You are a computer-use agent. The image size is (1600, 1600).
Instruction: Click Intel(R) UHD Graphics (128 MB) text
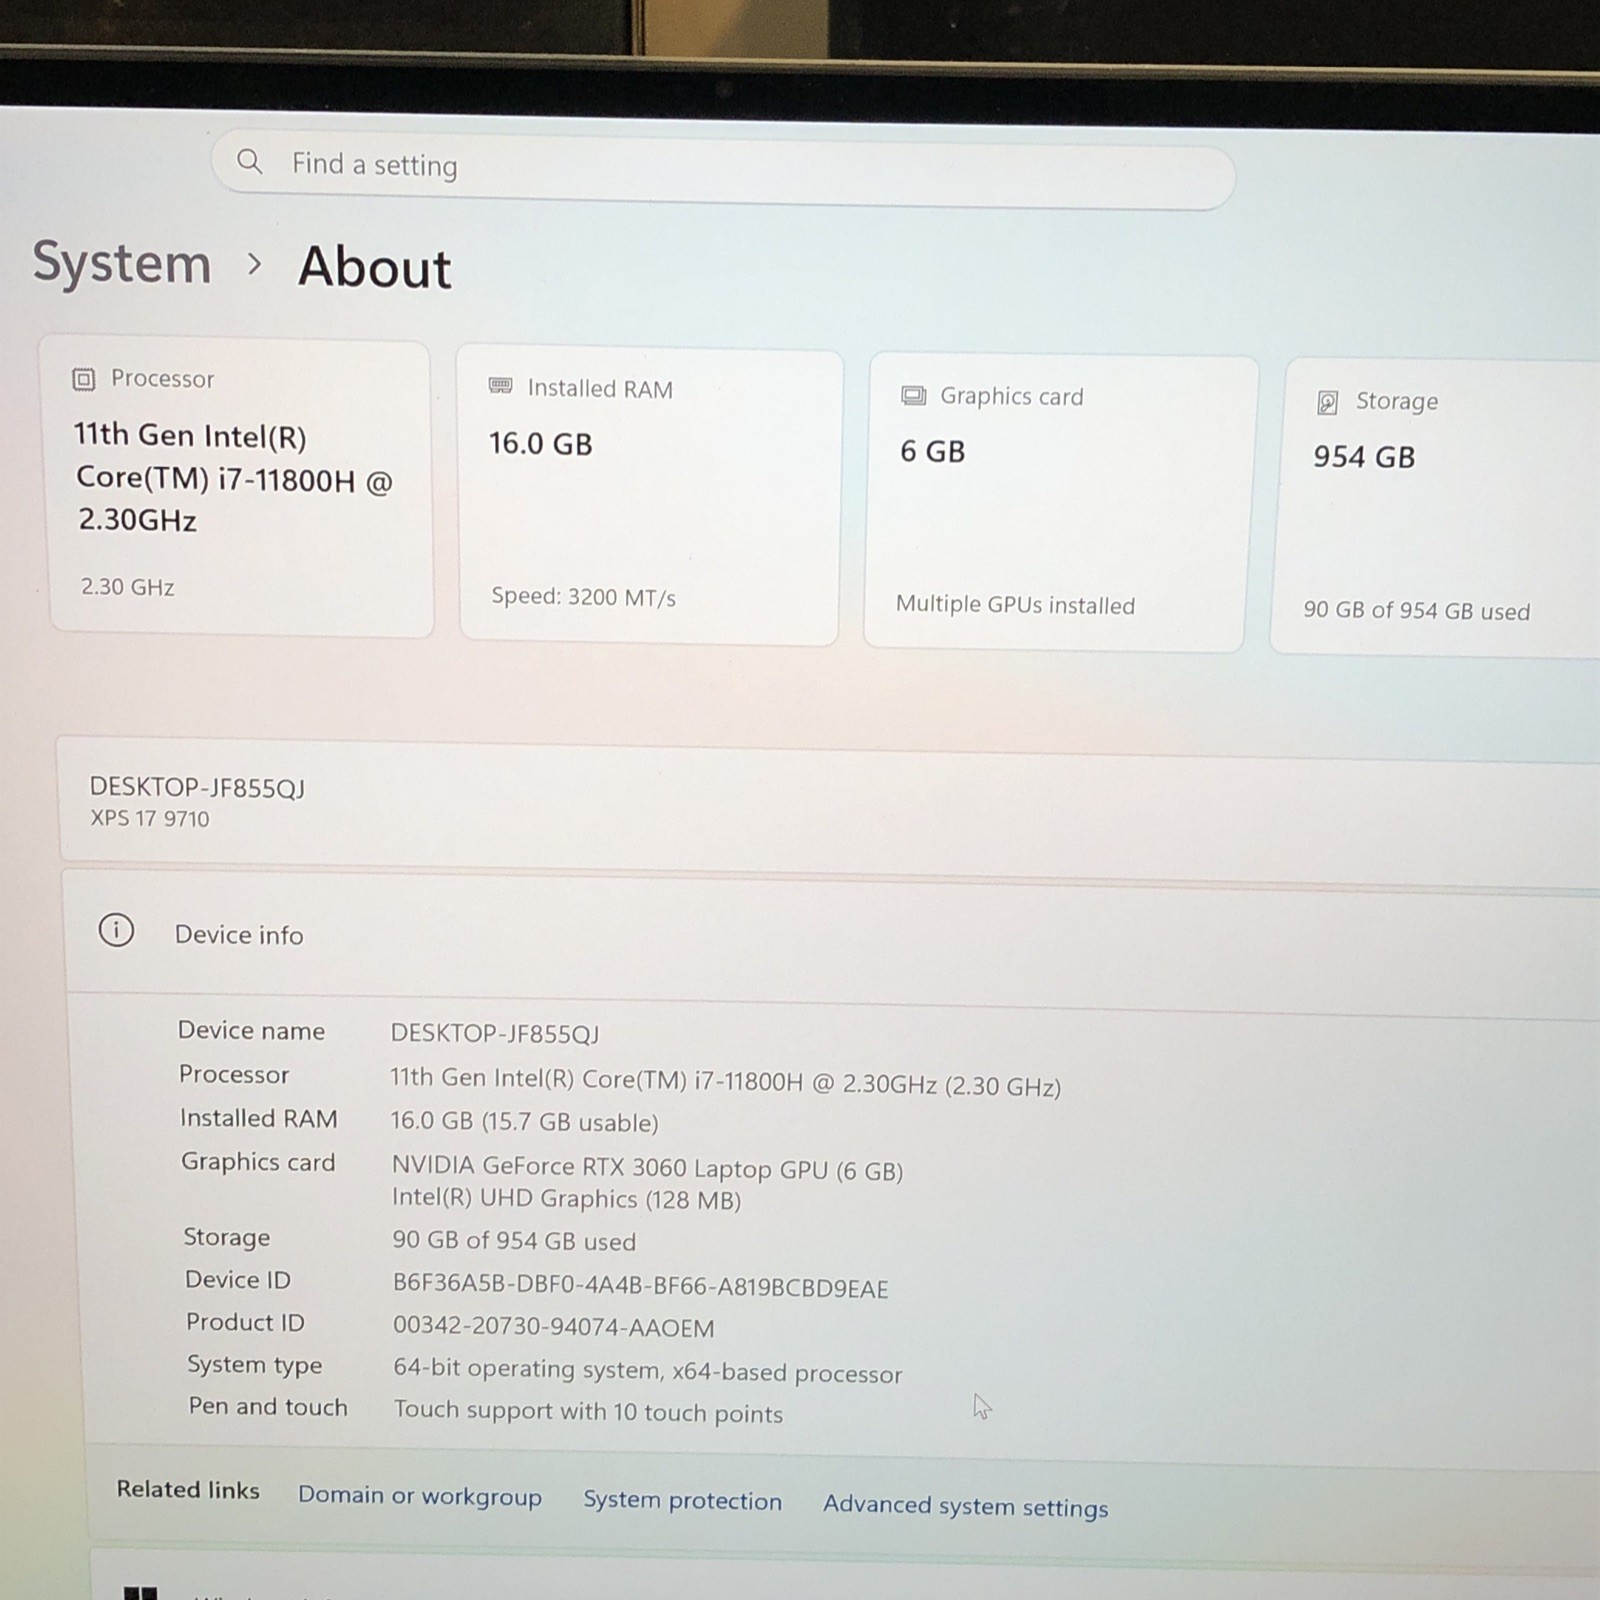click(x=566, y=1199)
